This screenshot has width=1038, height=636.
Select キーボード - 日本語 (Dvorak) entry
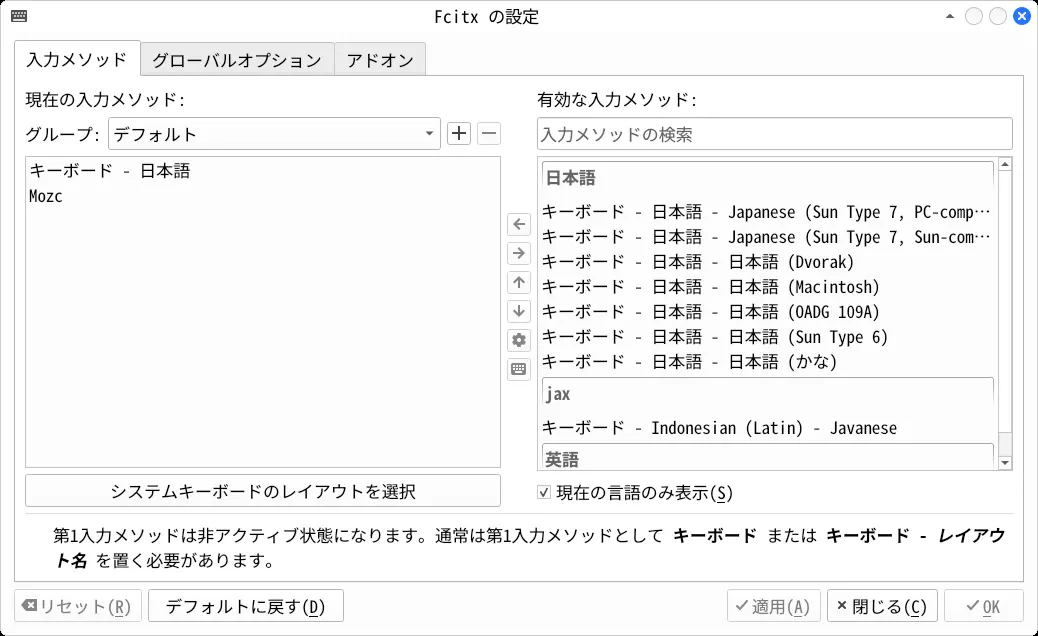click(698, 262)
